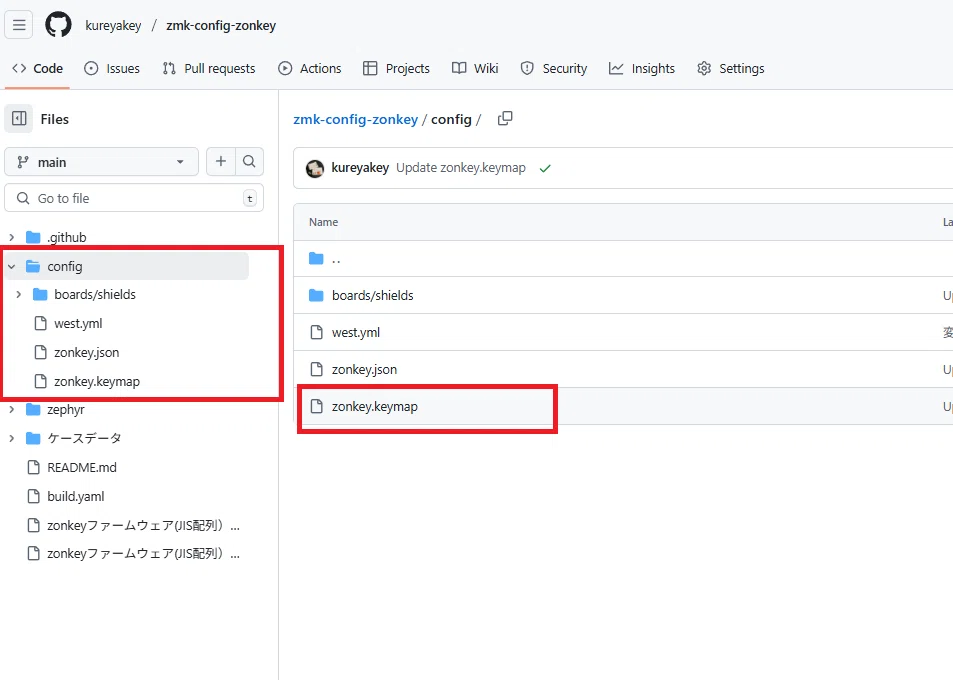The width and height of the screenshot is (953, 680).
Task: View the Insights tab
Action: point(642,69)
